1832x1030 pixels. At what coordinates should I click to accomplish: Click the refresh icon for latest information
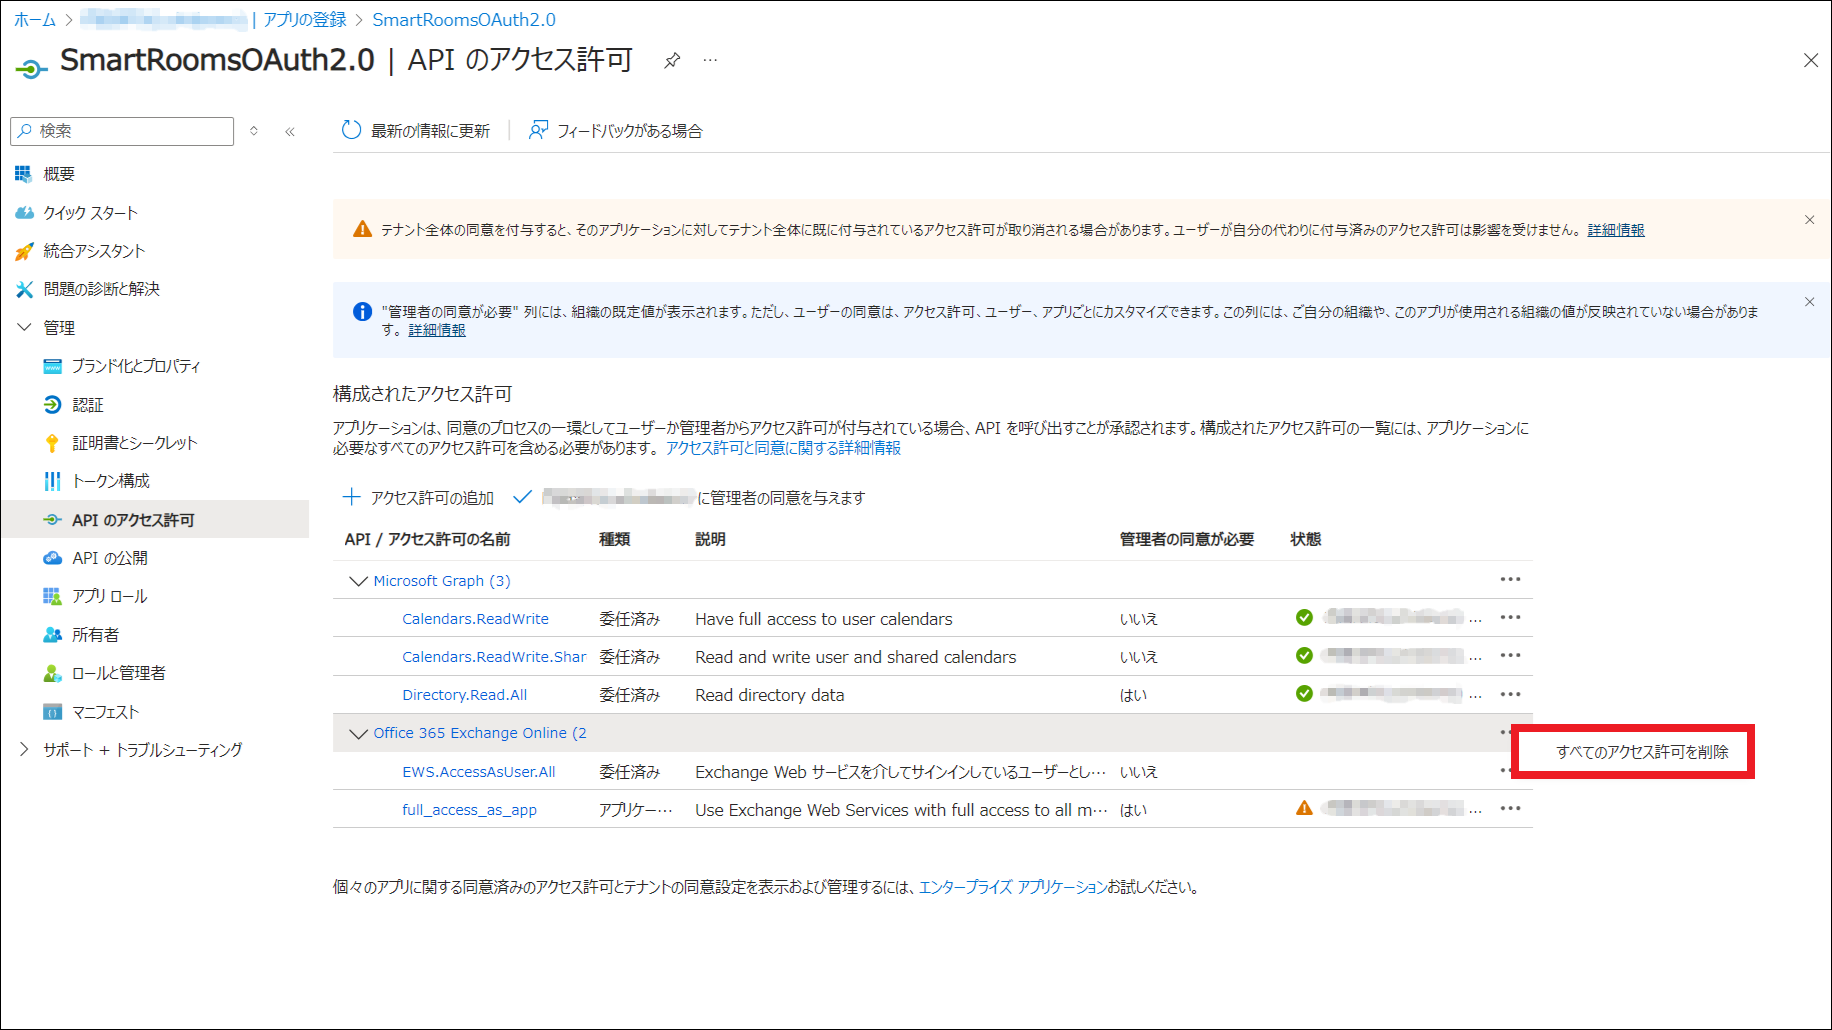point(351,131)
